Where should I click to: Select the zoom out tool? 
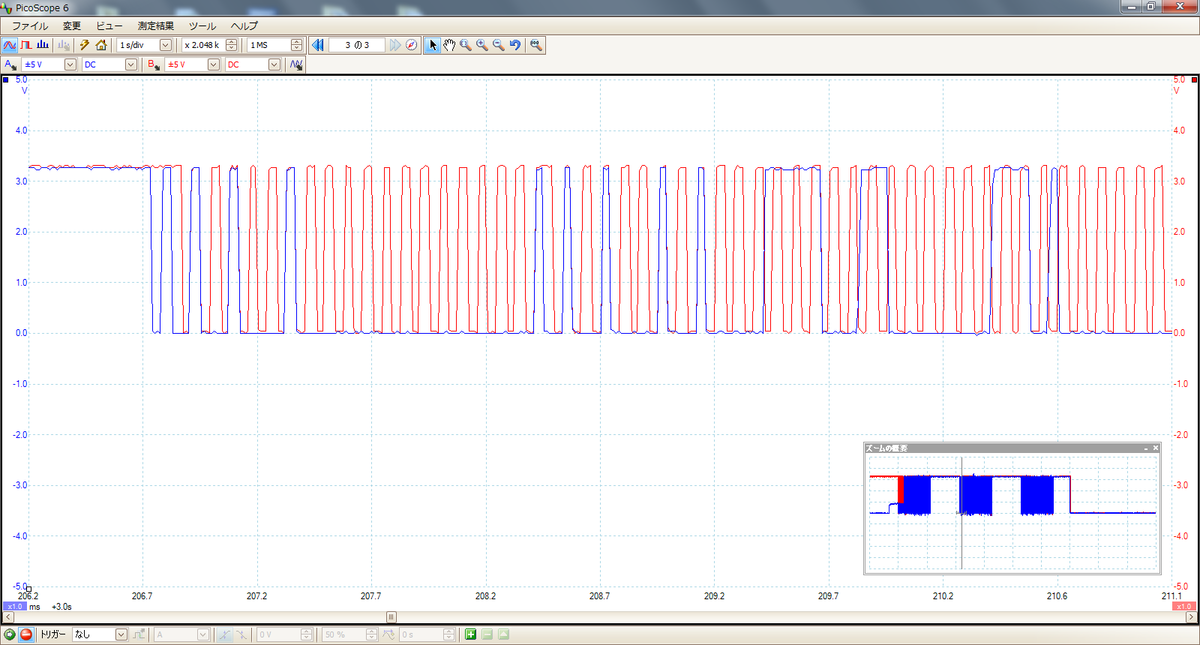498,45
